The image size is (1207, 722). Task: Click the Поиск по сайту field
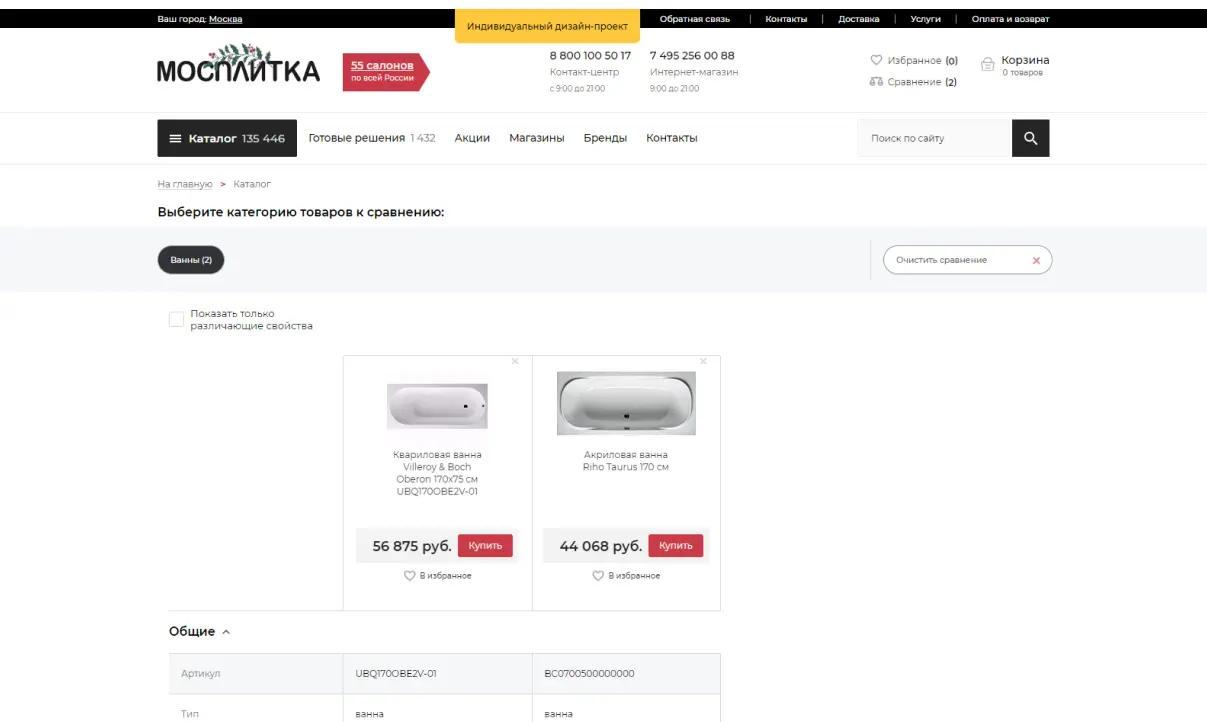click(x=935, y=139)
